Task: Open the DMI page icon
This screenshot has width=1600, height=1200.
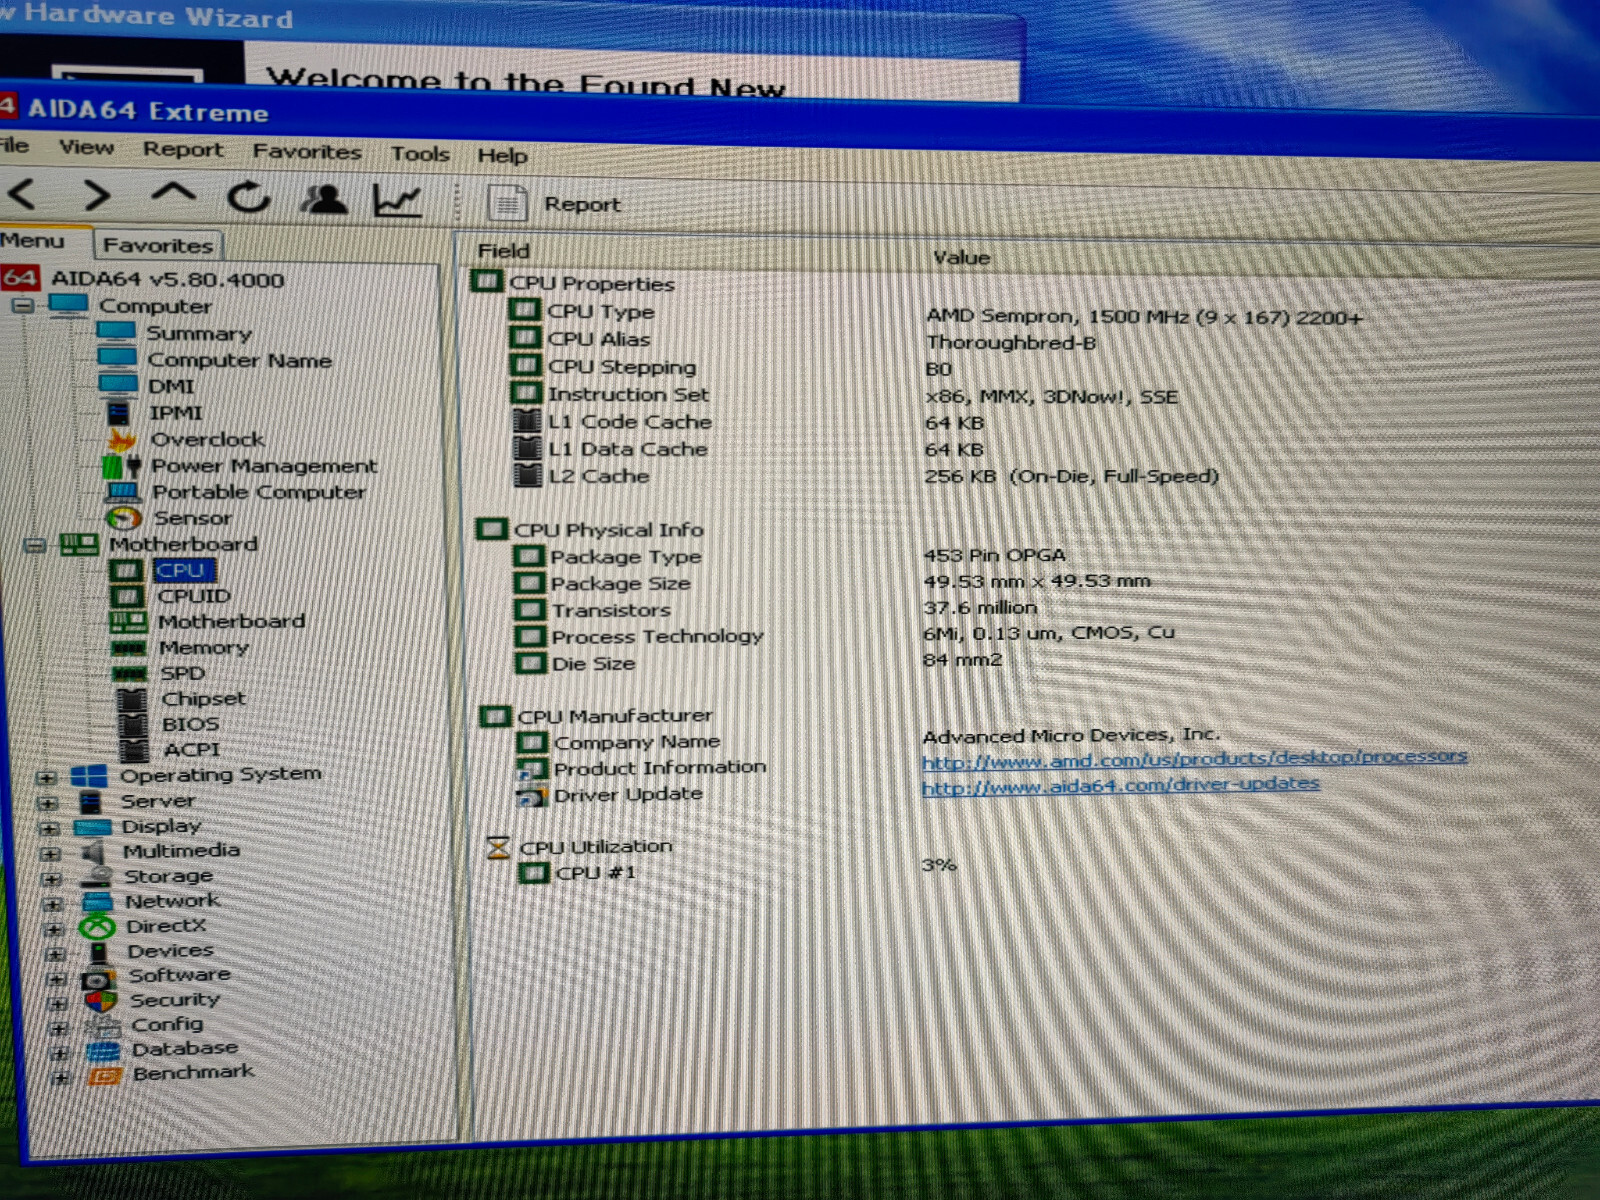Action: (x=117, y=385)
